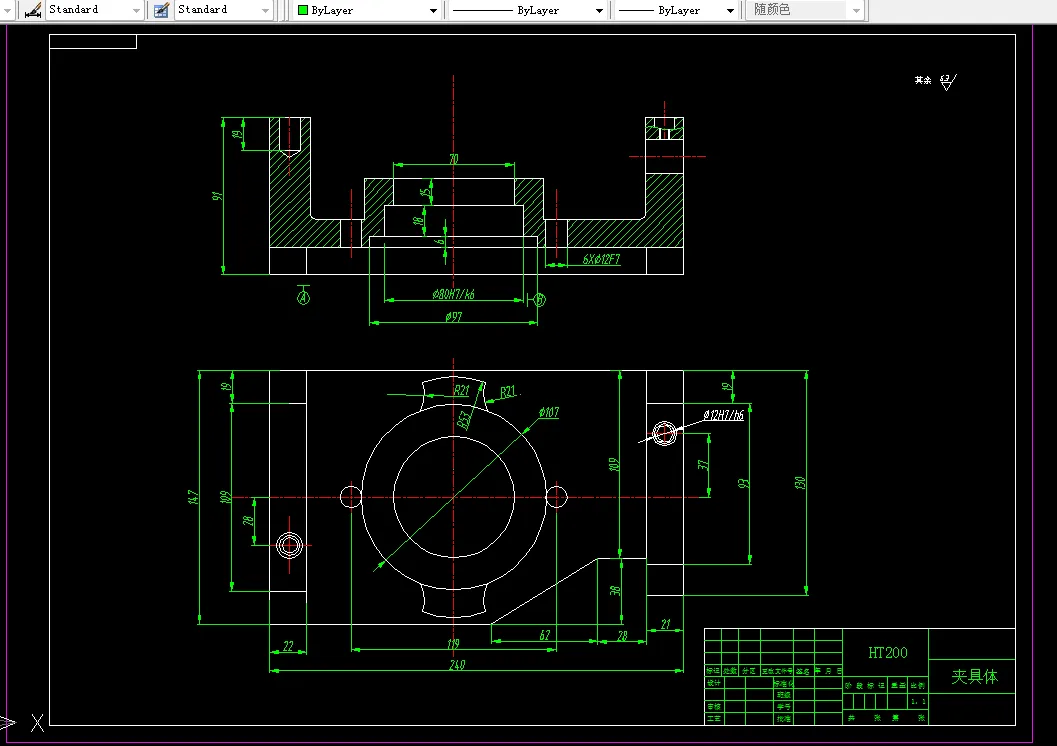Open the table style Standard dropdown
The height and width of the screenshot is (746, 1057).
(x=223, y=9)
